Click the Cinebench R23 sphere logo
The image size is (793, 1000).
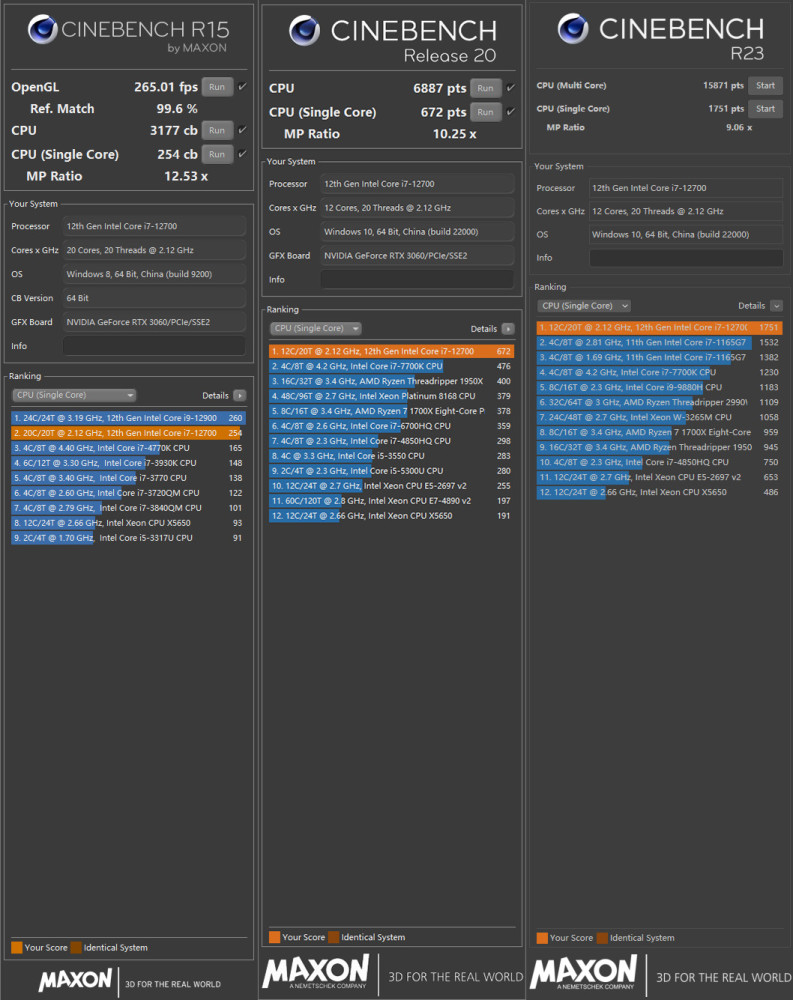point(573,29)
